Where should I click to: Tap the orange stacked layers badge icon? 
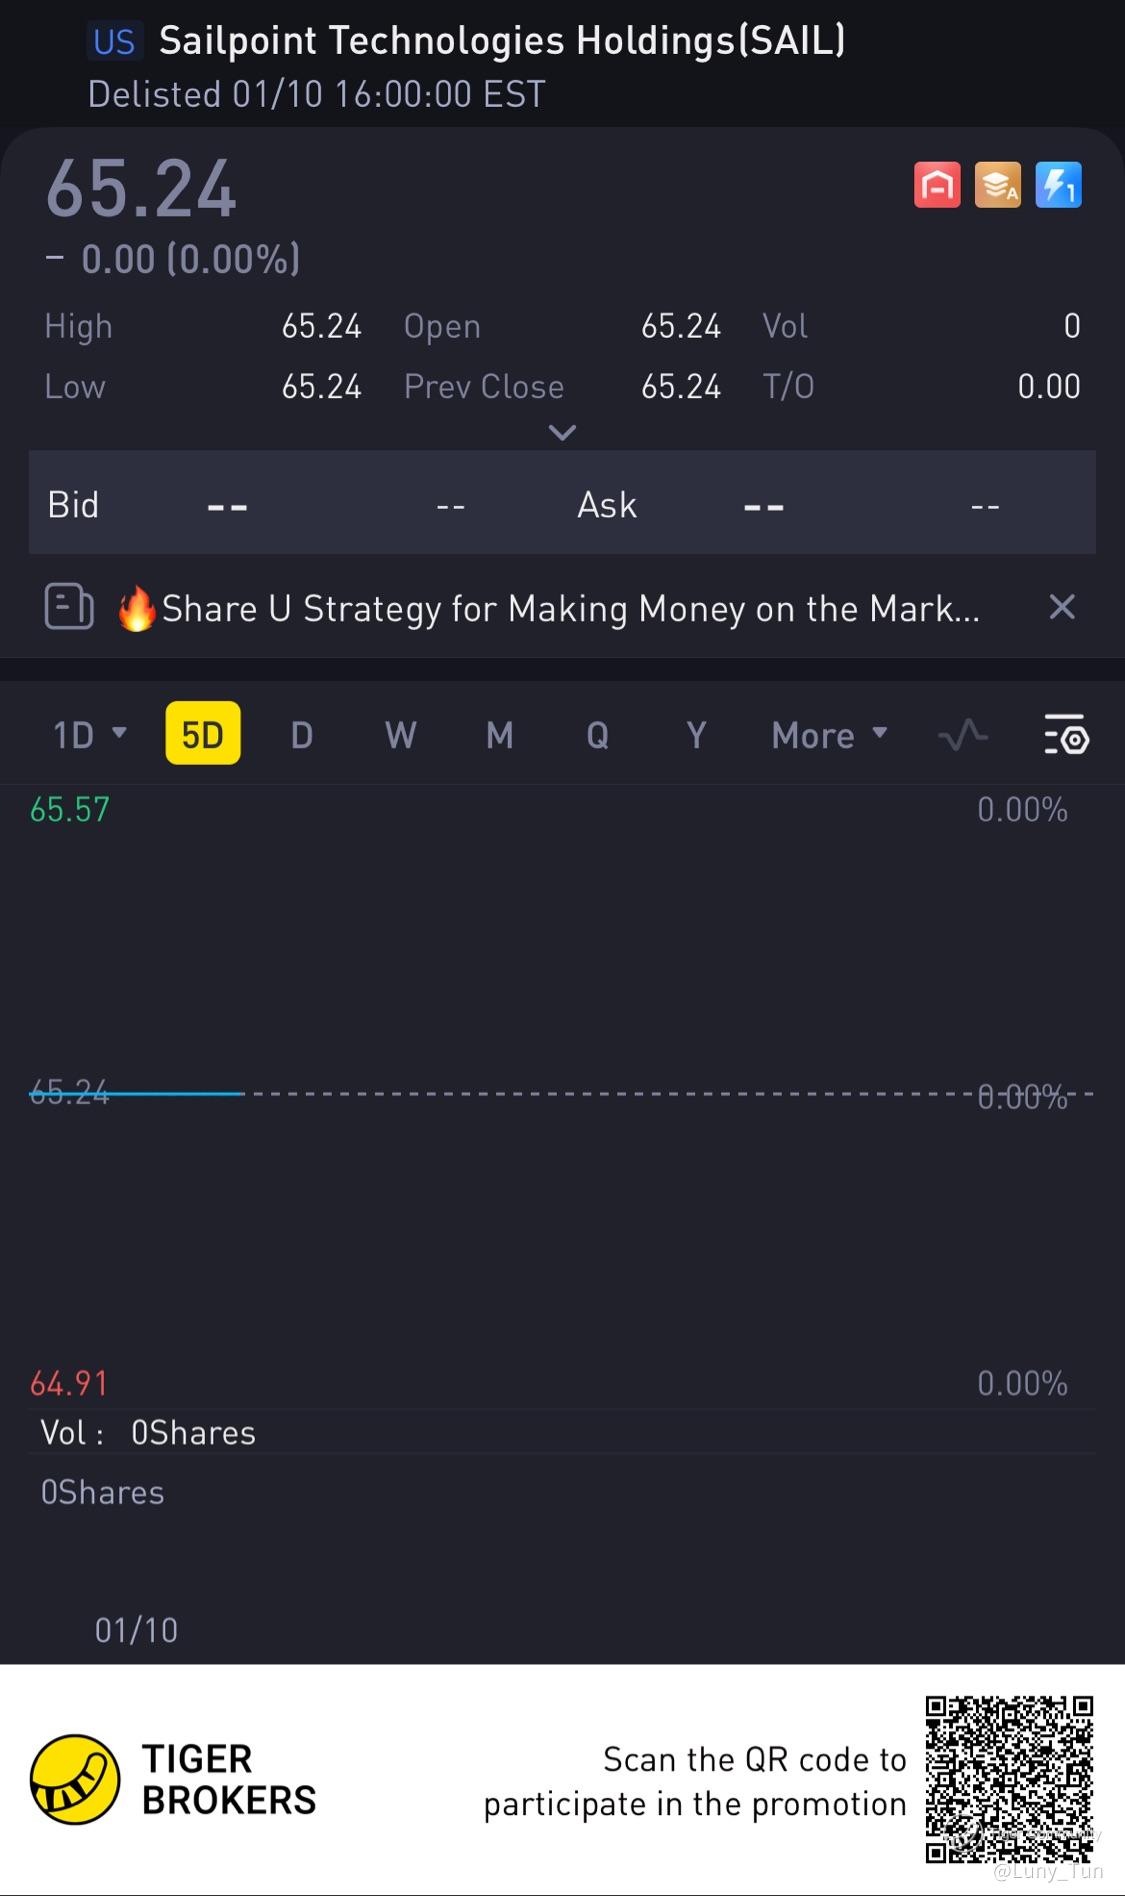998,185
